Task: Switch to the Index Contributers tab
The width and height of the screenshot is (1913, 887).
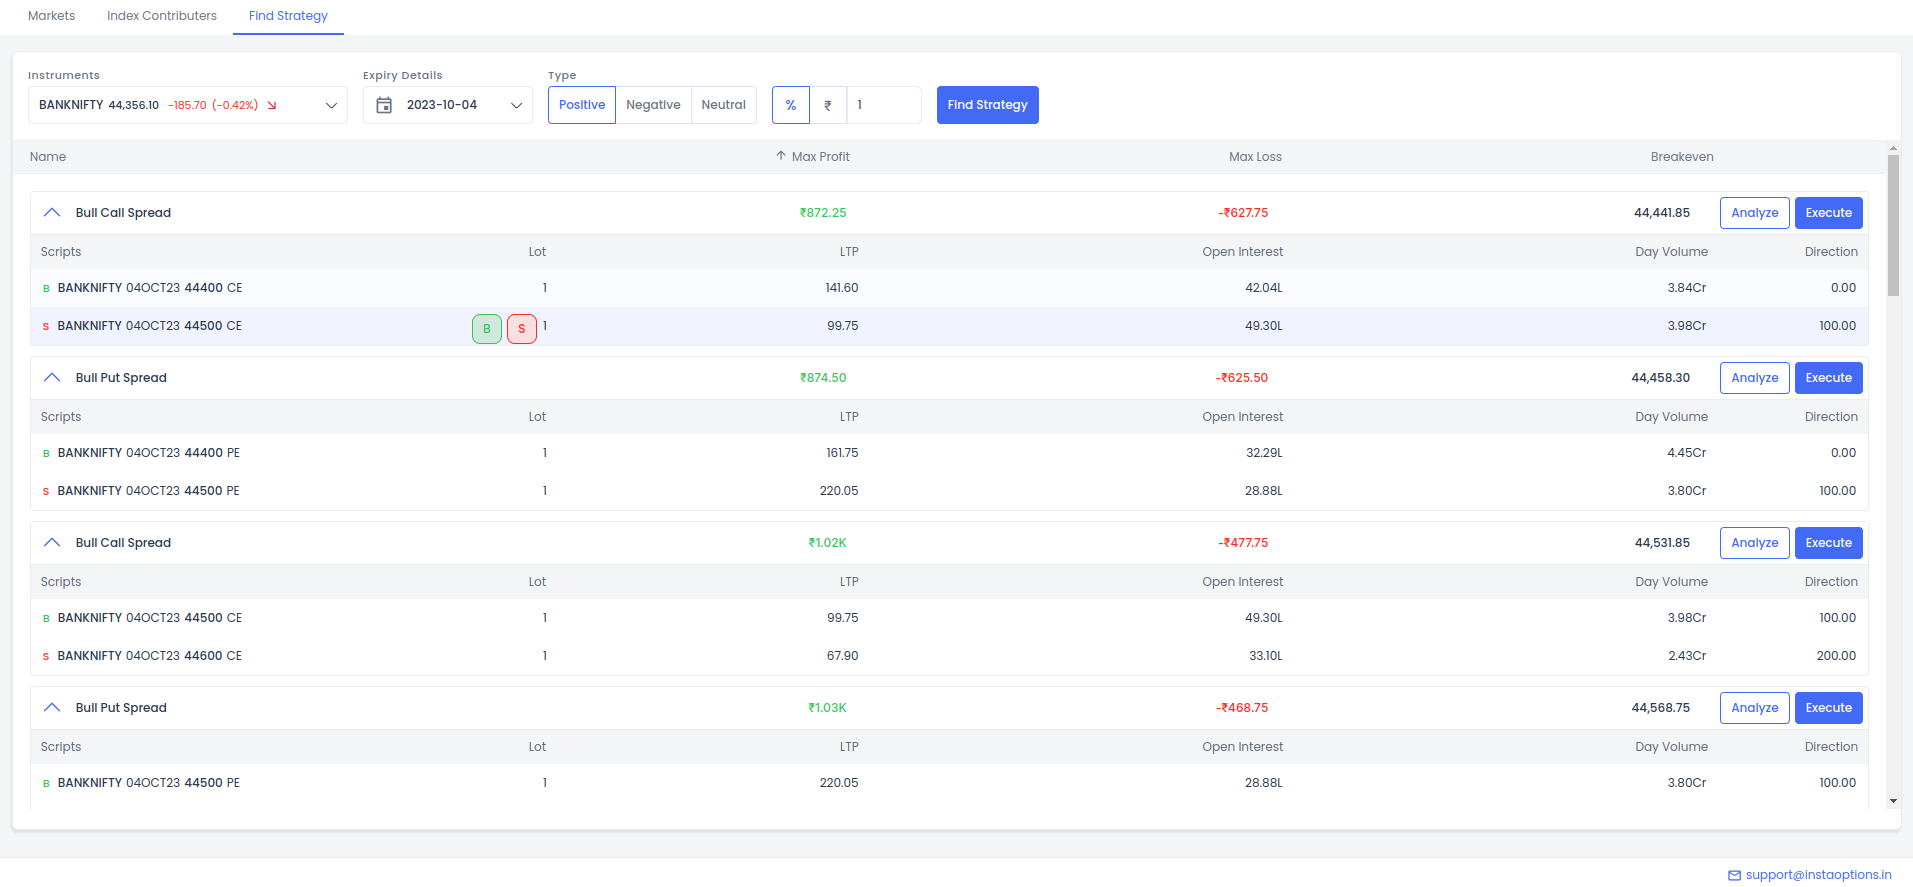Action: tap(162, 16)
